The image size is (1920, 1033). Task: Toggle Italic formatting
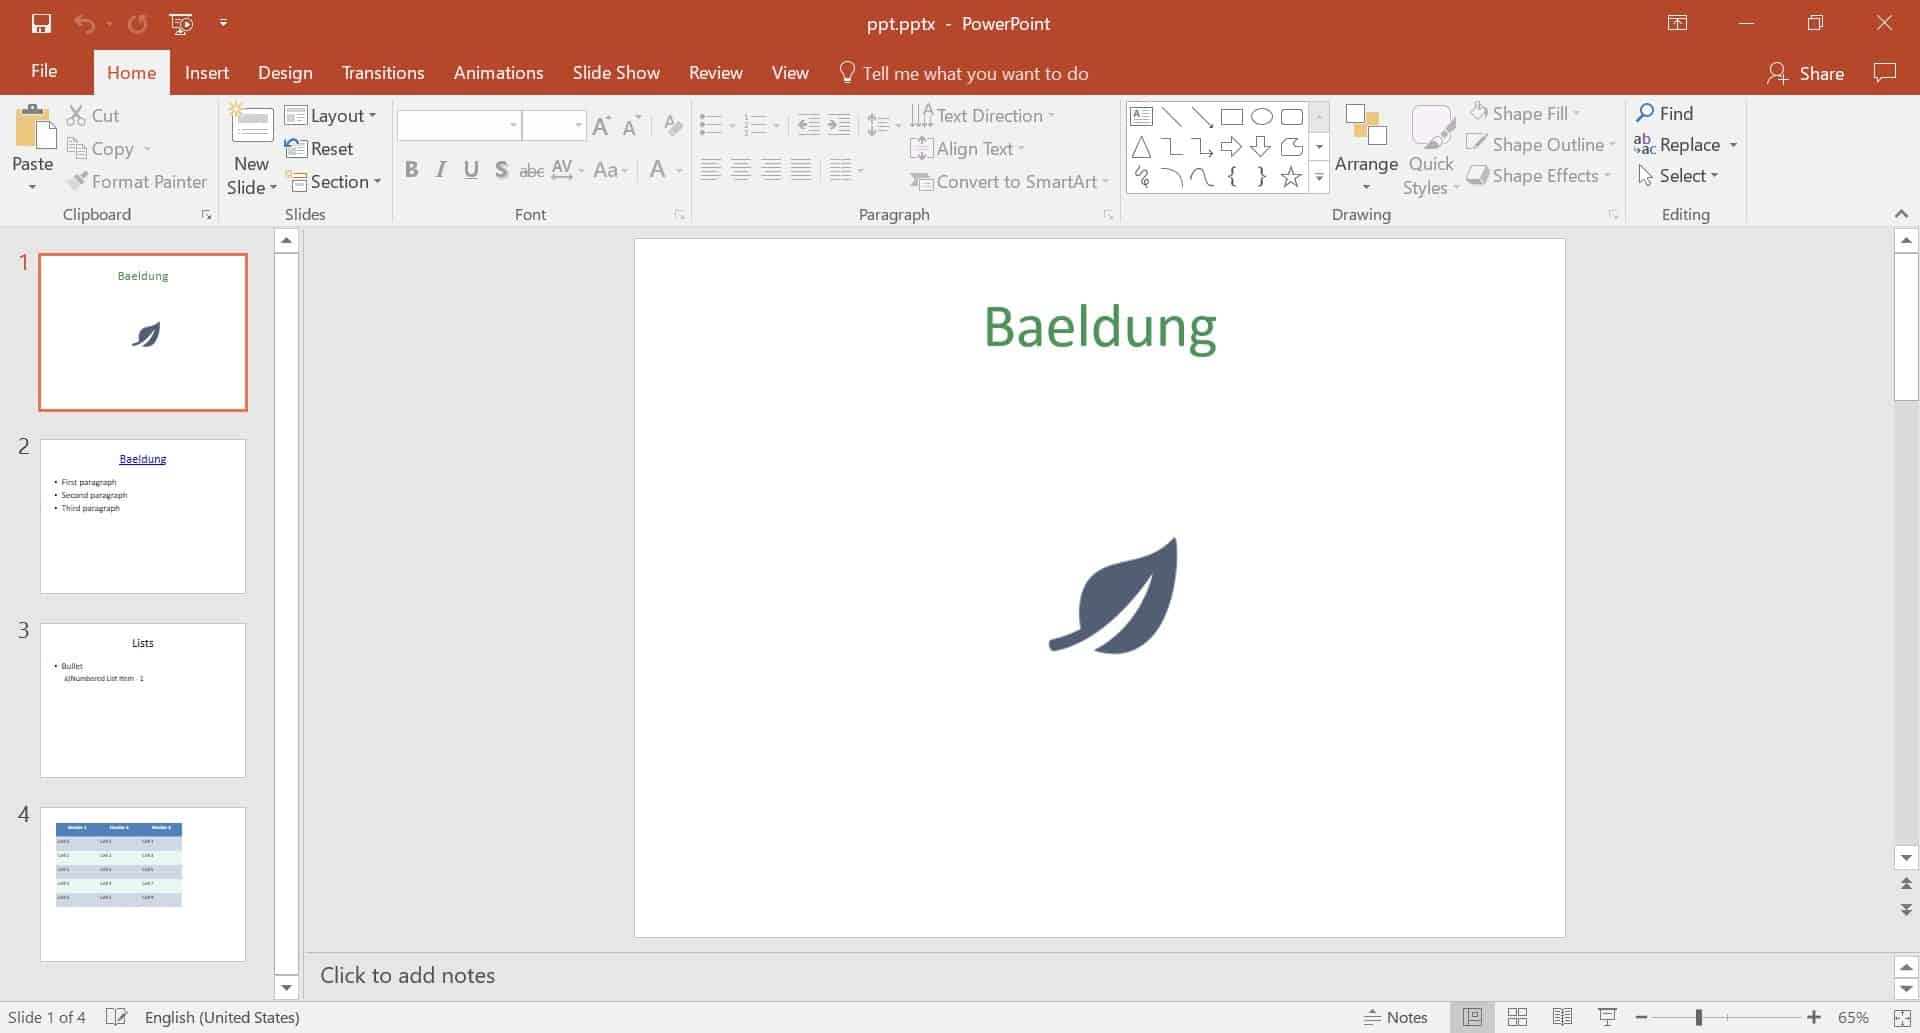(x=441, y=170)
